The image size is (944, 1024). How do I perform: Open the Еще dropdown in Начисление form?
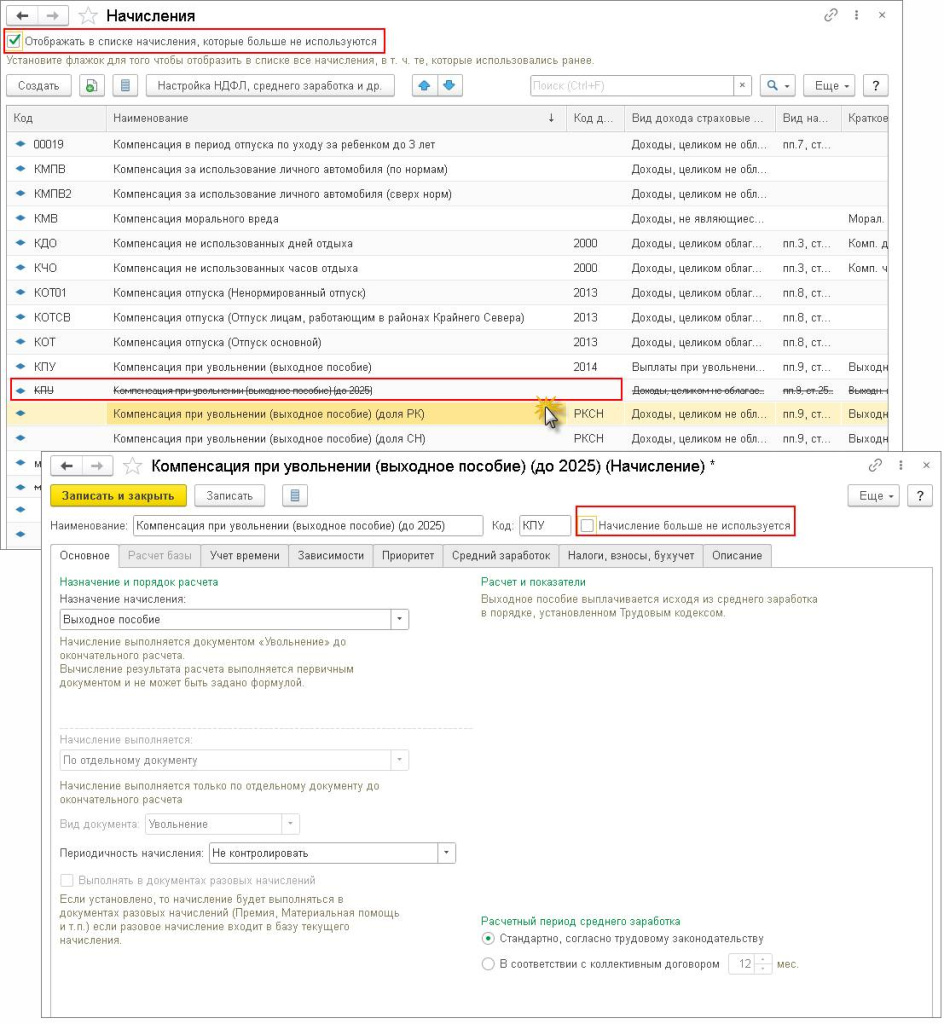[874, 496]
